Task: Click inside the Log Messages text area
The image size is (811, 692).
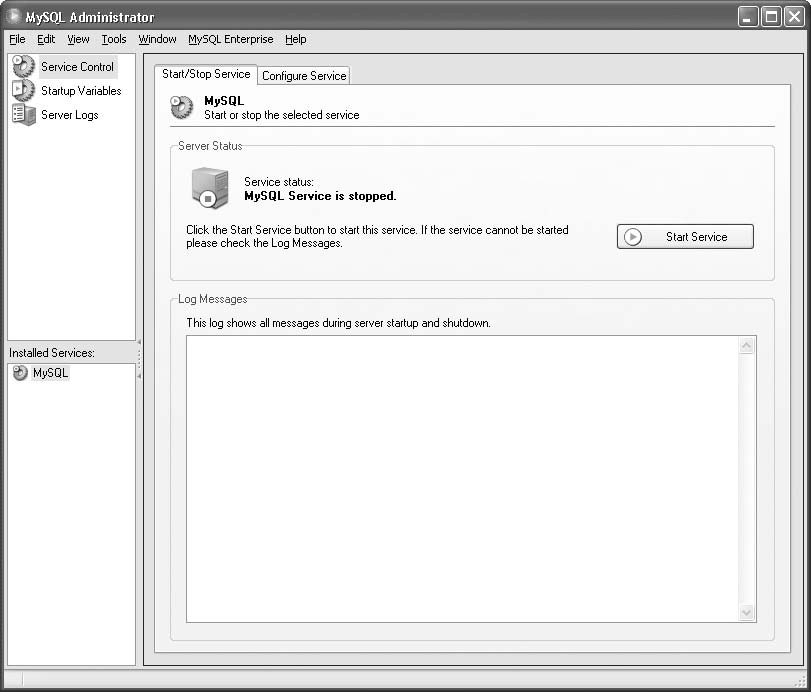Action: point(460,478)
